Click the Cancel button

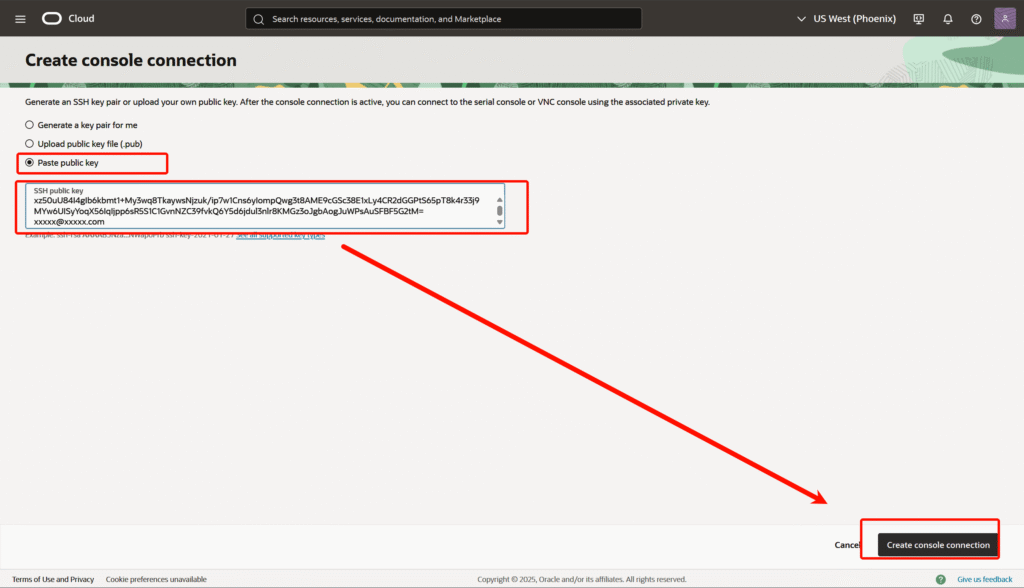(x=847, y=545)
